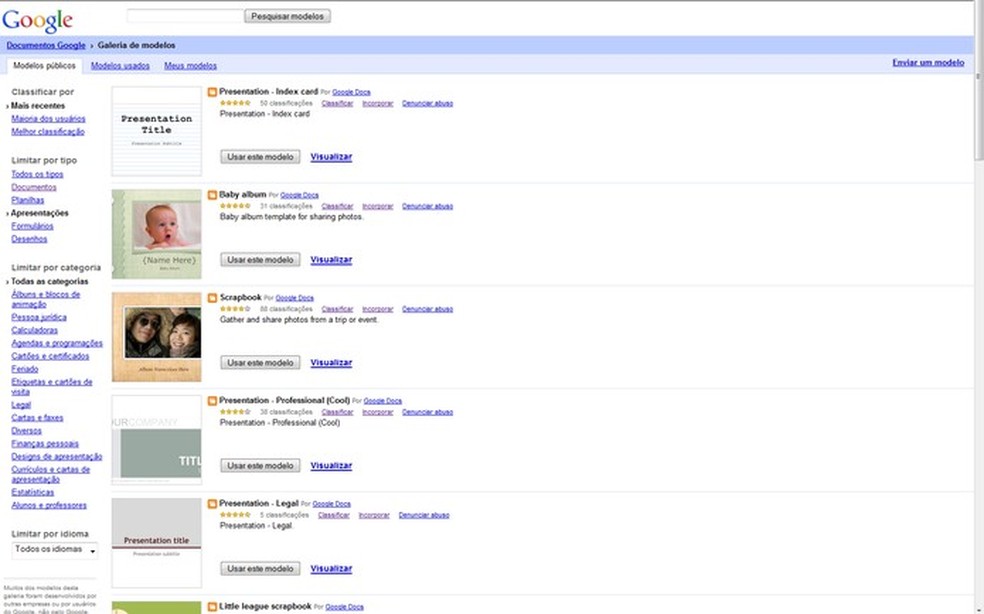The image size is (984, 614).
Task: Switch to Modelos usados tab
Action: [x=120, y=65]
